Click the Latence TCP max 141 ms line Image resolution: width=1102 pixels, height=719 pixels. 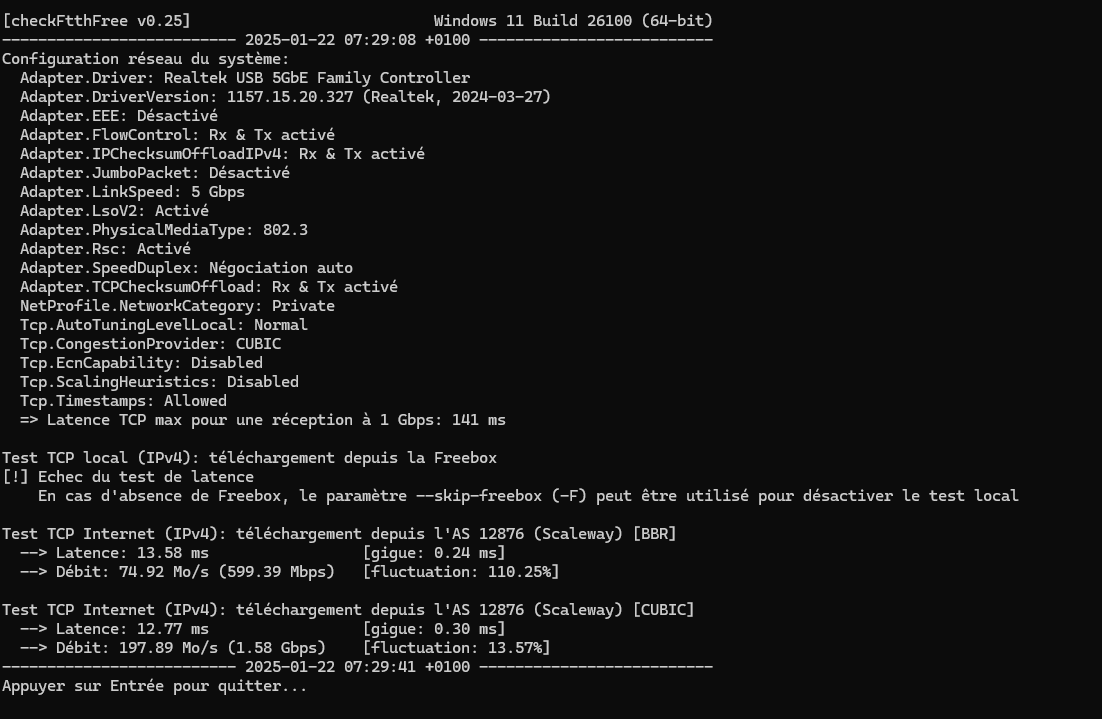click(x=263, y=420)
